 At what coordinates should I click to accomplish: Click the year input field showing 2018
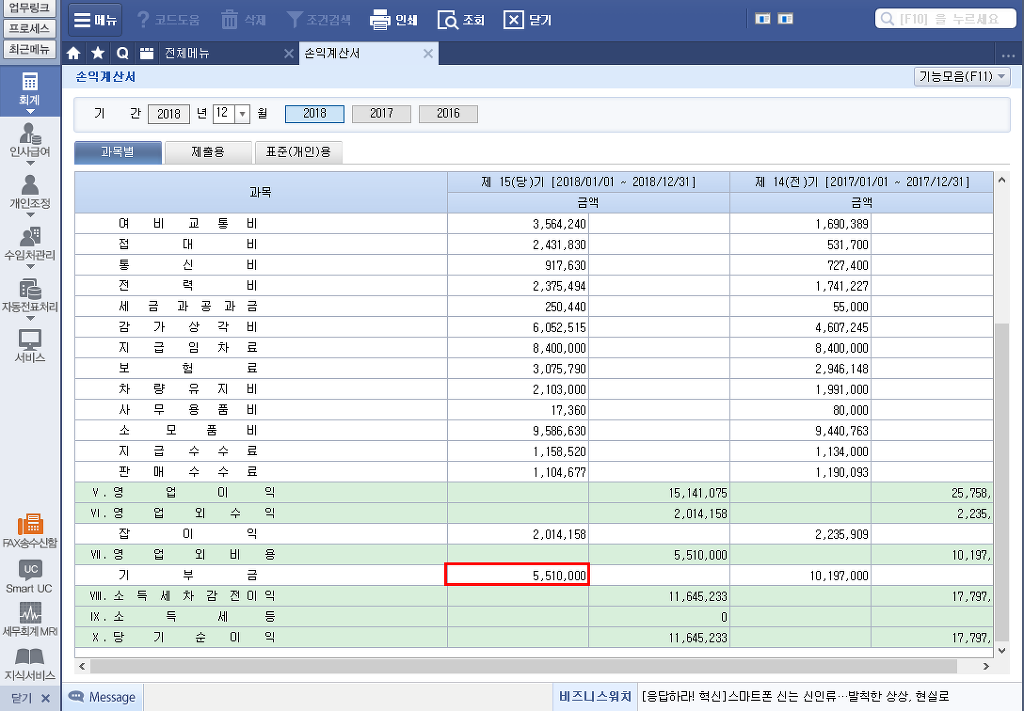pyautogui.click(x=169, y=114)
